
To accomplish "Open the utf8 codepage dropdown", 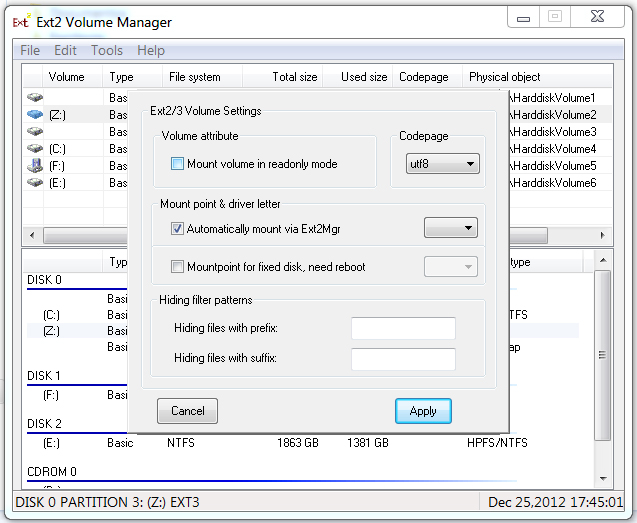I will [443, 164].
